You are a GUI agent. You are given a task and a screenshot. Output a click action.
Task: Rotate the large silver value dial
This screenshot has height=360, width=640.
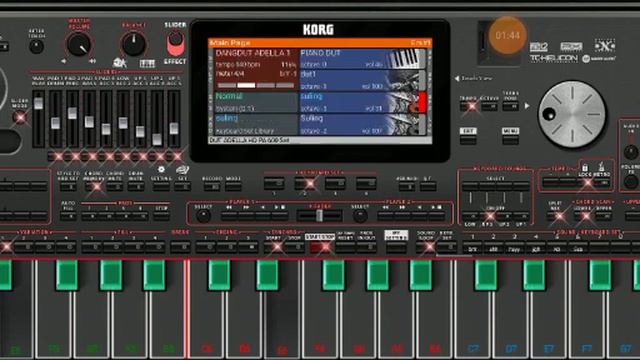pyautogui.click(x=572, y=114)
